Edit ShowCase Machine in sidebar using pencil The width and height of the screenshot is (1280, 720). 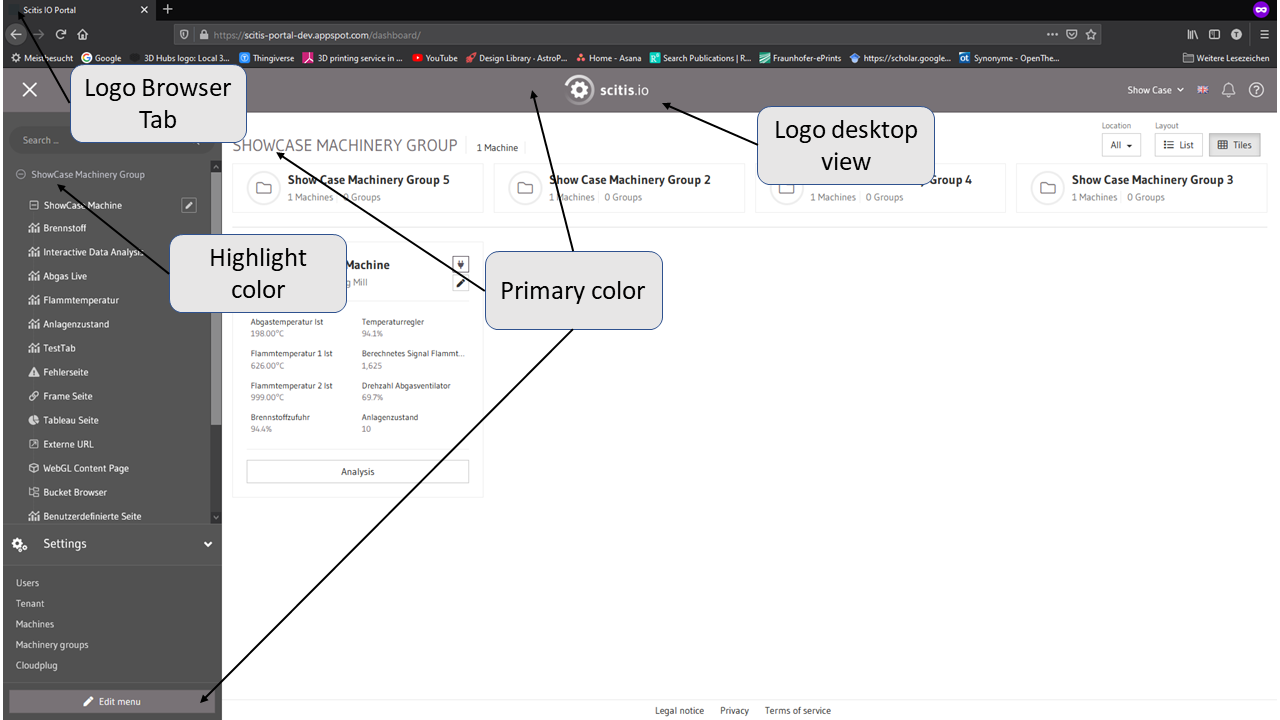pyautogui.click(x=189, y=205)
